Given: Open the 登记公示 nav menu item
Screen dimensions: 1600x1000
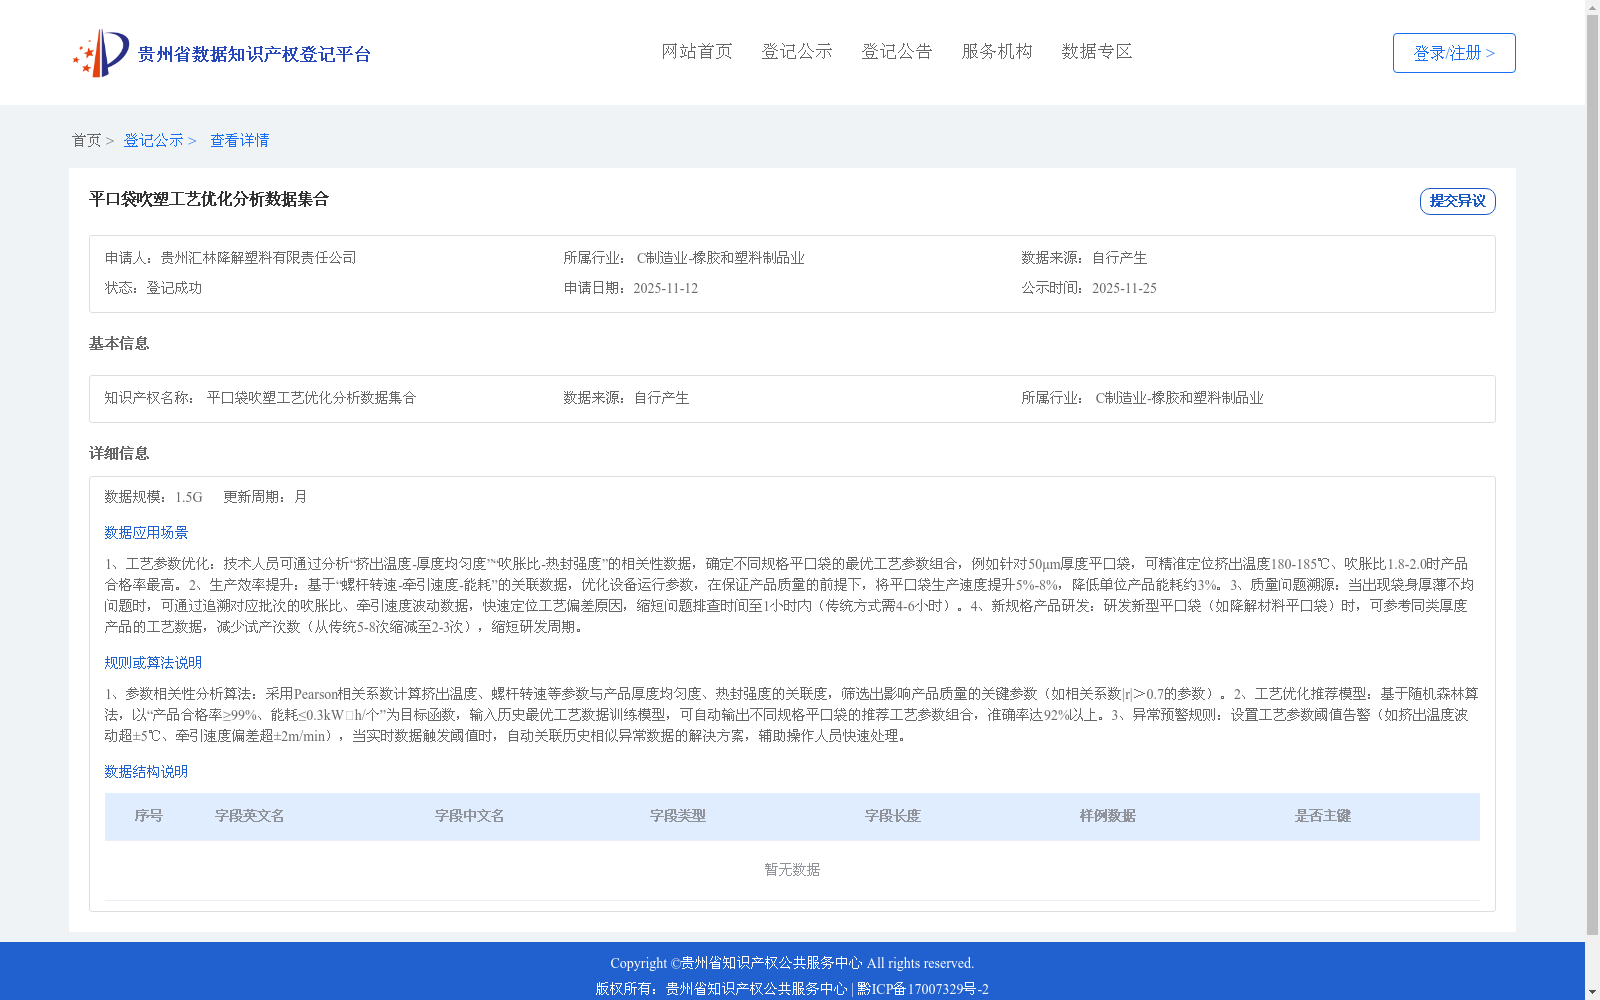Looking at the screenshot, I should click(x=797, y=51).
